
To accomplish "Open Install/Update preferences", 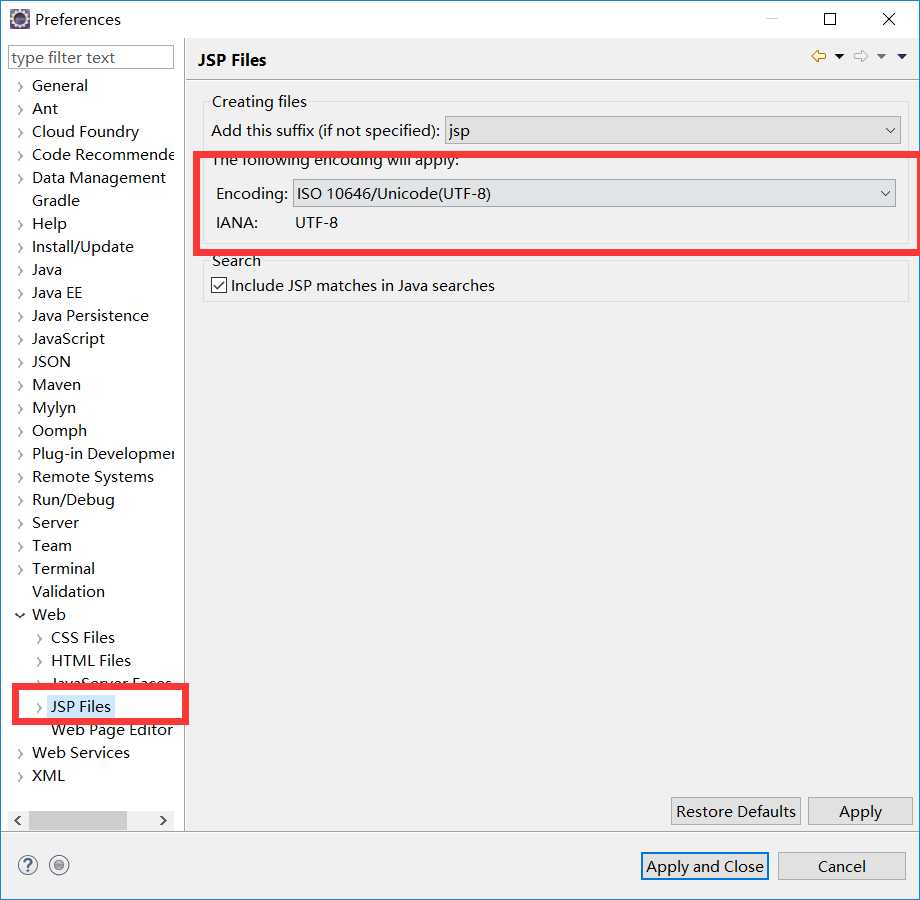I will coord(83,246).
